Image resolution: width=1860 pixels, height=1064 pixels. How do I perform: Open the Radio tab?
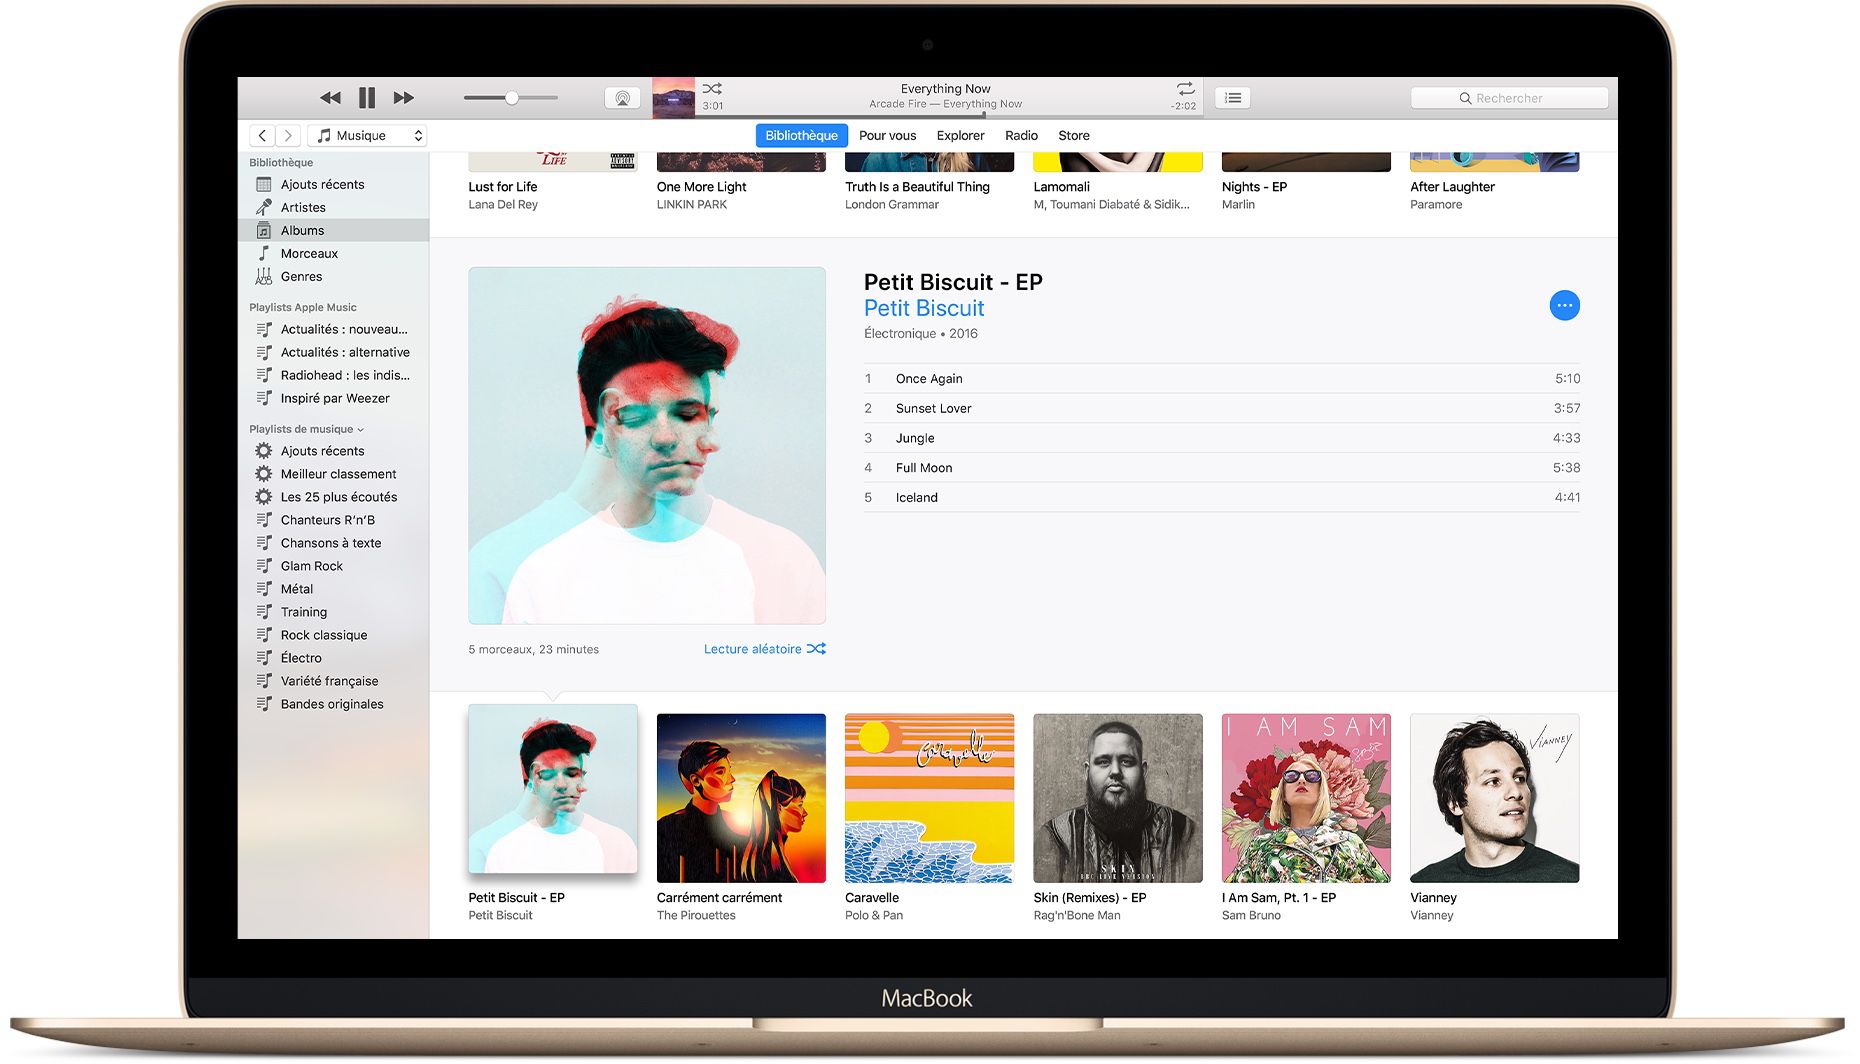tap(1021, 136)
